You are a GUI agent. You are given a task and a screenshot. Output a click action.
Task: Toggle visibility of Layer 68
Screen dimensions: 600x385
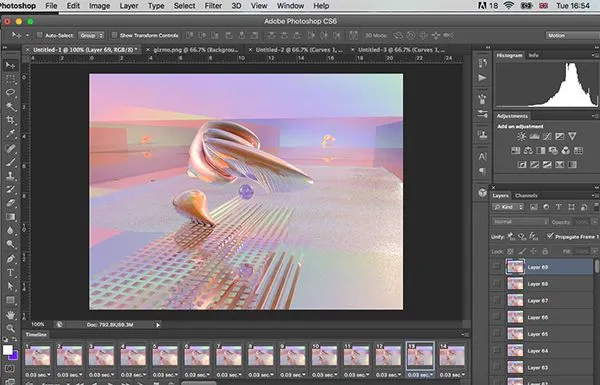coord(497,284)
